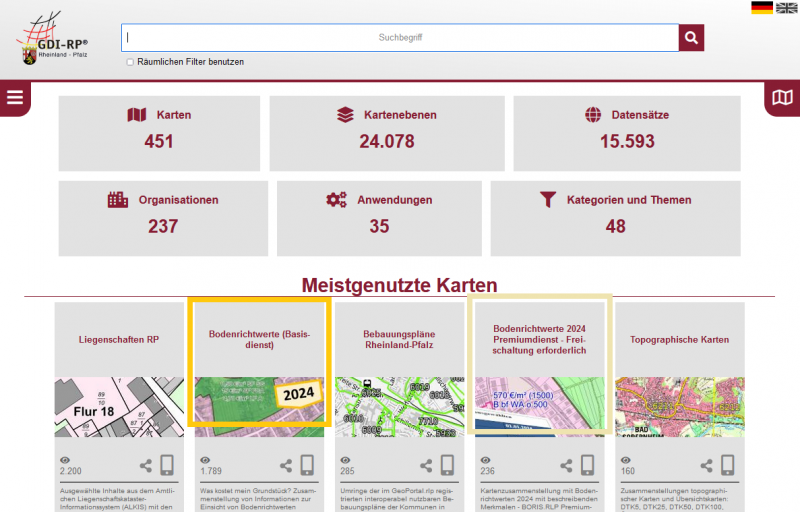
Task: Open Bebauungspläne Rheinland-Pfalz title link
Action: (399, 340)
